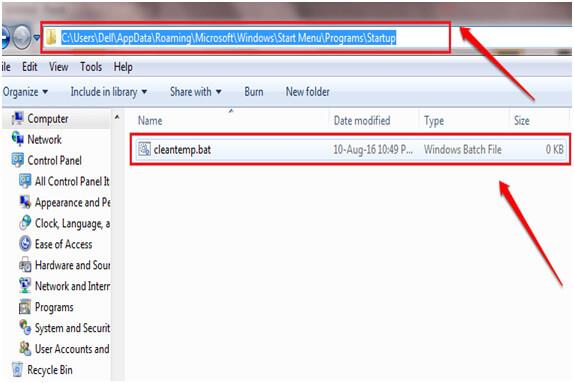The height and width of the screenshot is (383, 574).
Task: Sort by Type column header
Action: (x=464, y=120)
